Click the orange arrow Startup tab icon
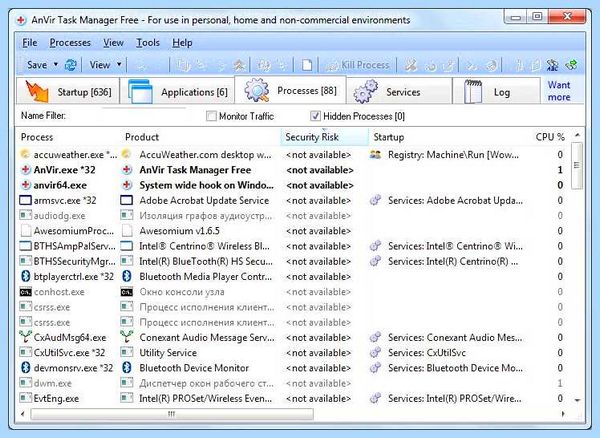 click(37, 91)
